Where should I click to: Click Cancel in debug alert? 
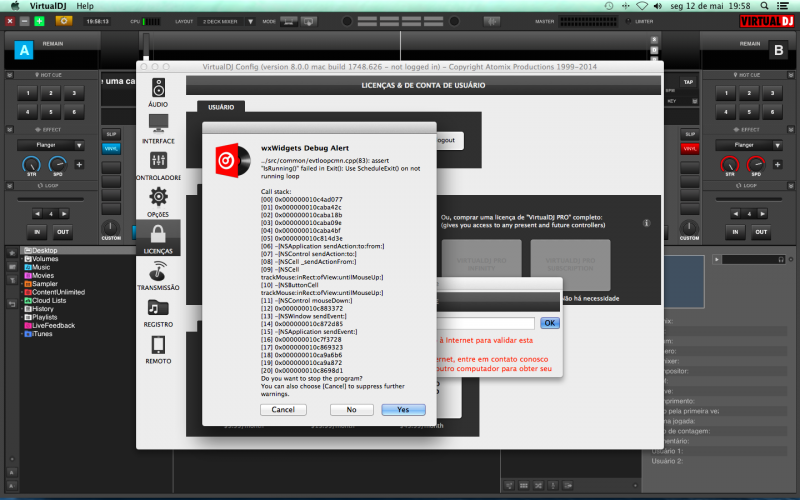coord(283,410)
